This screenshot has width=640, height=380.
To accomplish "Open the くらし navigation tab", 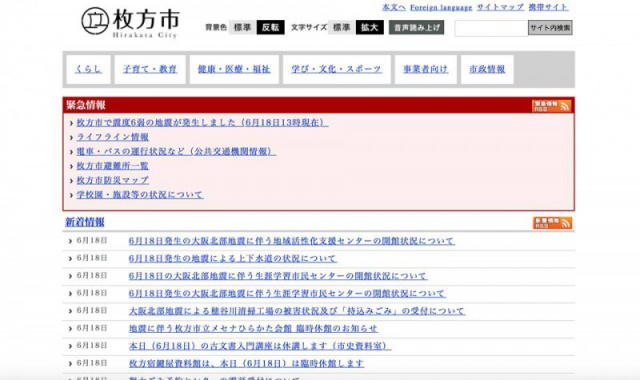I will click(88, 69).
